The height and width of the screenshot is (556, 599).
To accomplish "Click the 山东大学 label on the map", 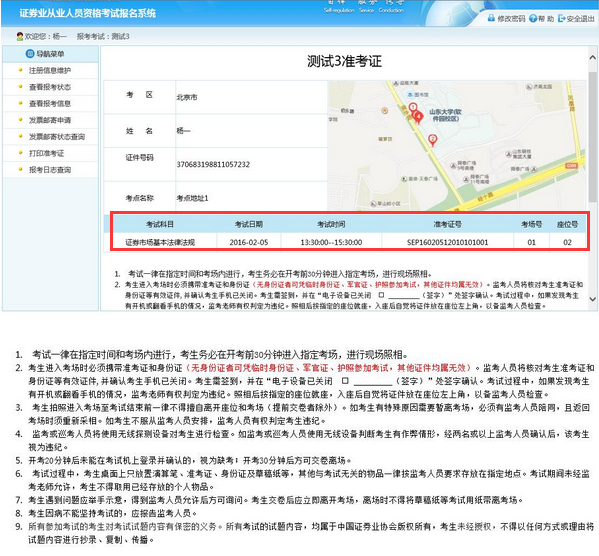I will pyautogui.click(x=445, y=115).
